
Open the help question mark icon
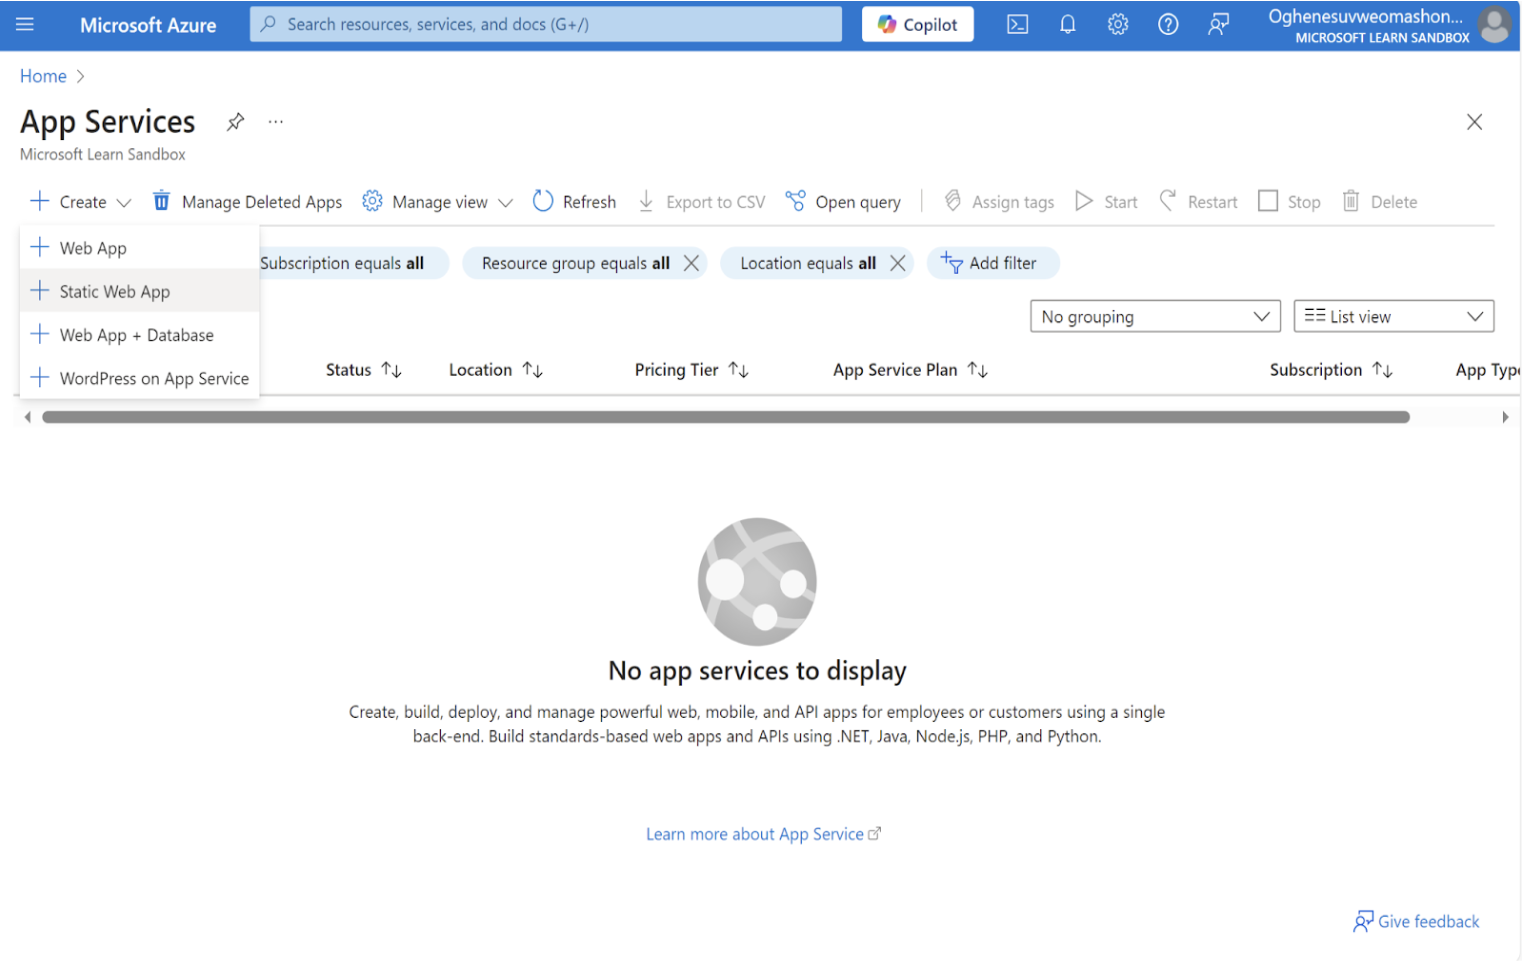[1167, 25]
